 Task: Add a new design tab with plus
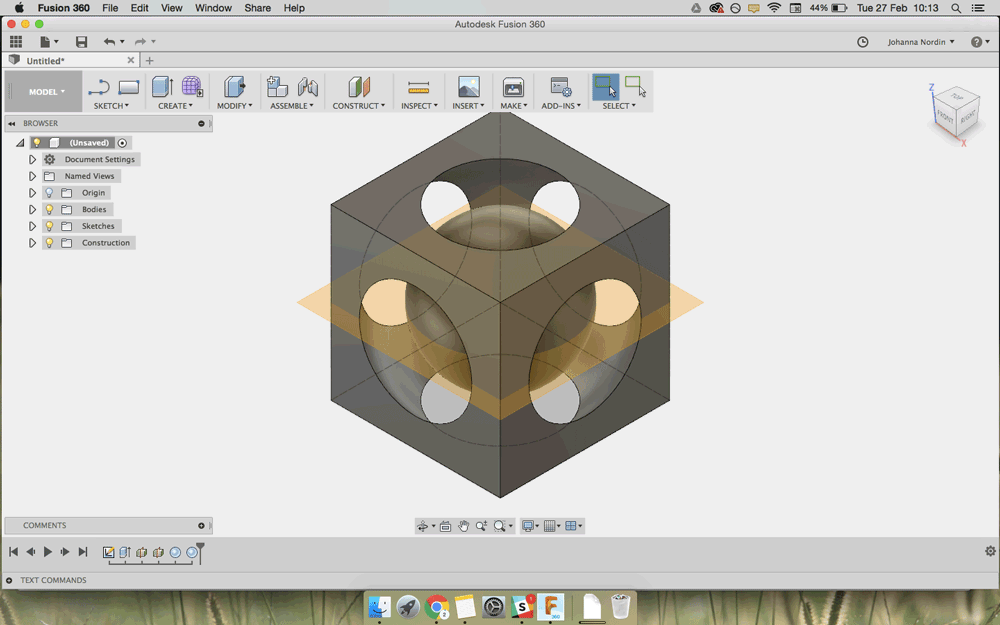[x=149, y=61]
